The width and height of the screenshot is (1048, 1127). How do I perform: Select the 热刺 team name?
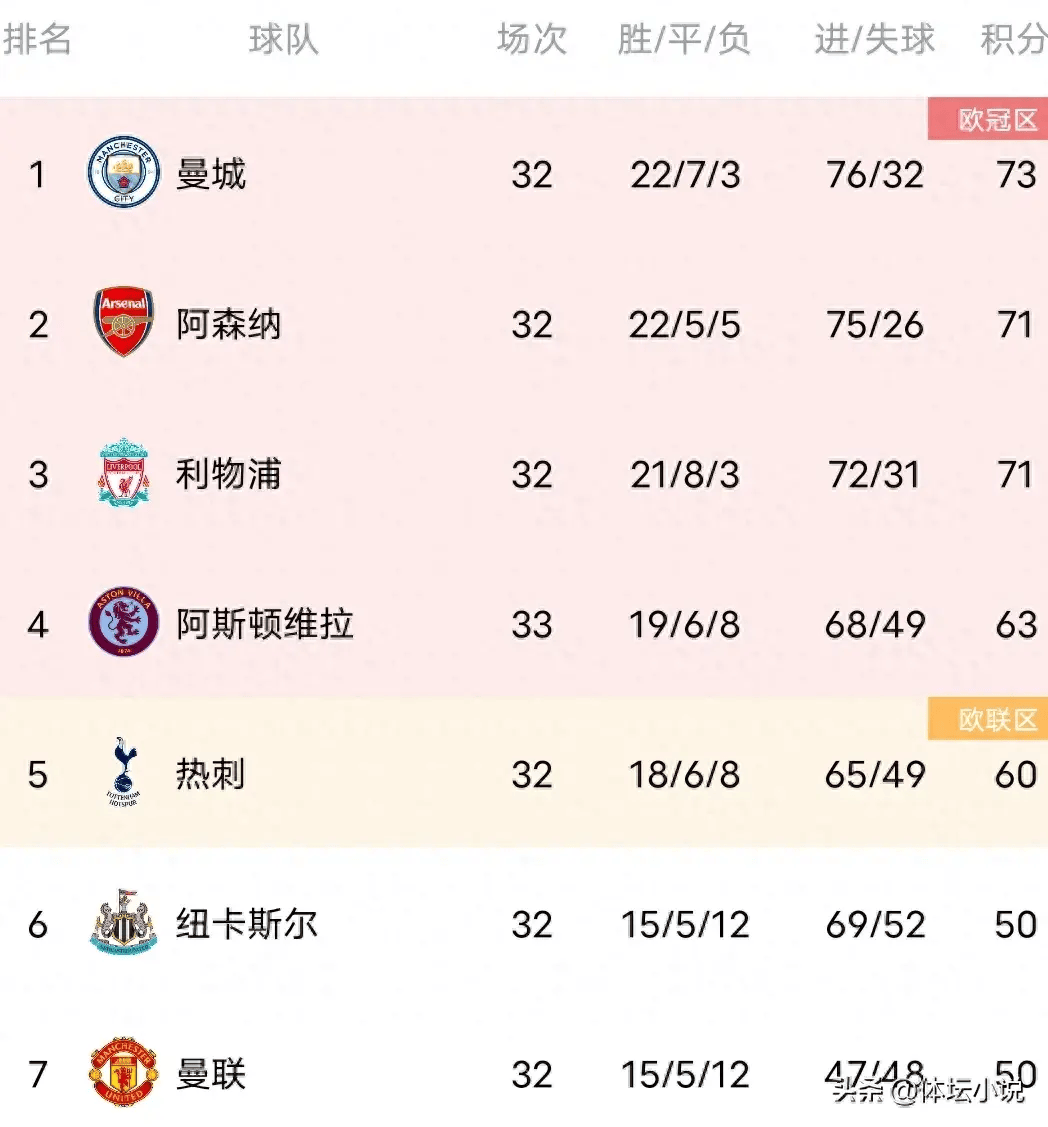coord(211,774)
